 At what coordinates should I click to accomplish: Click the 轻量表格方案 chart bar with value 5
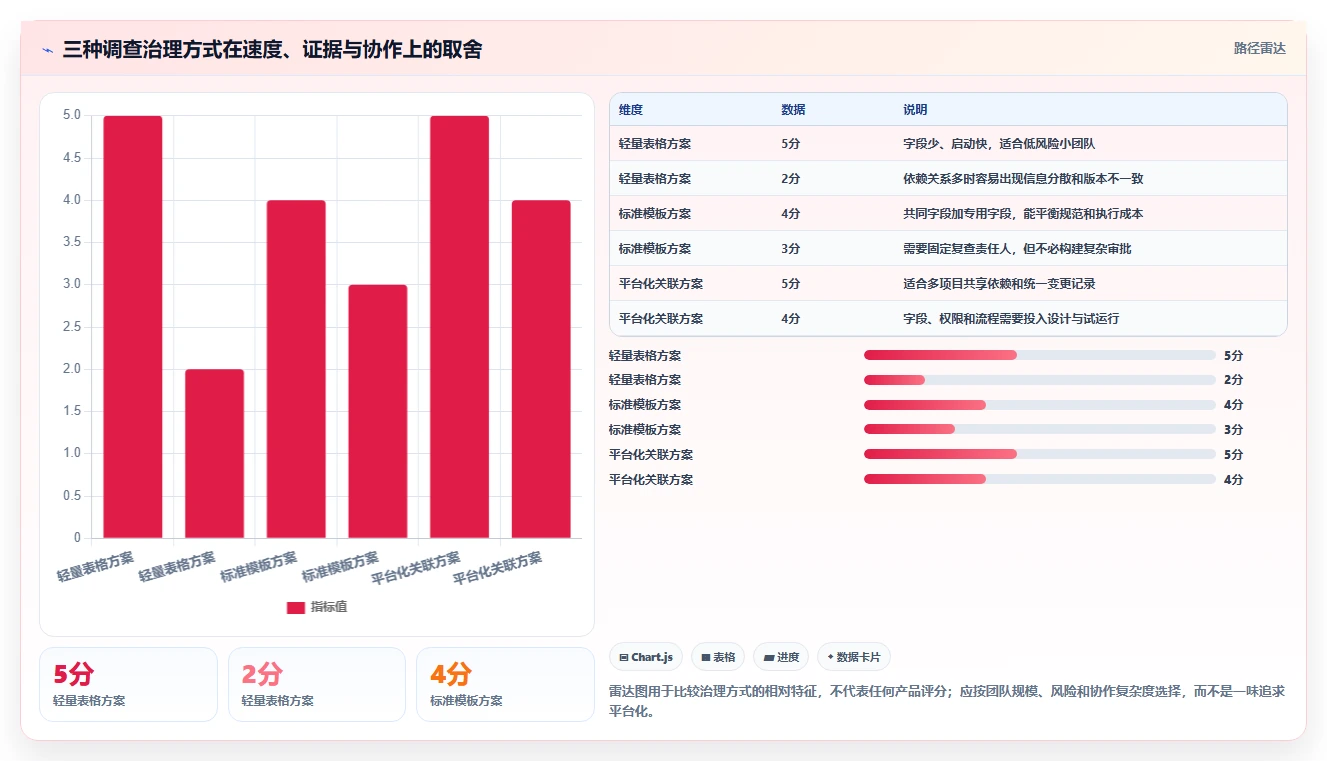133,327
